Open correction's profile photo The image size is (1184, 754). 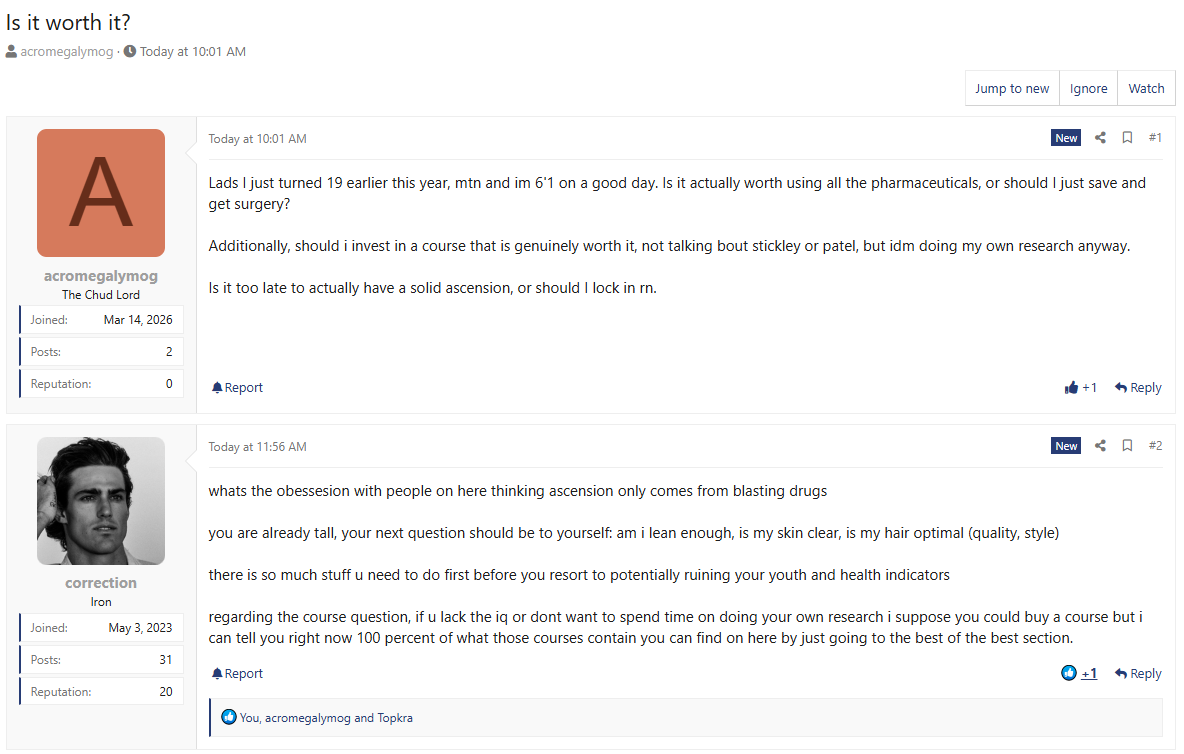click(x=101, y=501)
